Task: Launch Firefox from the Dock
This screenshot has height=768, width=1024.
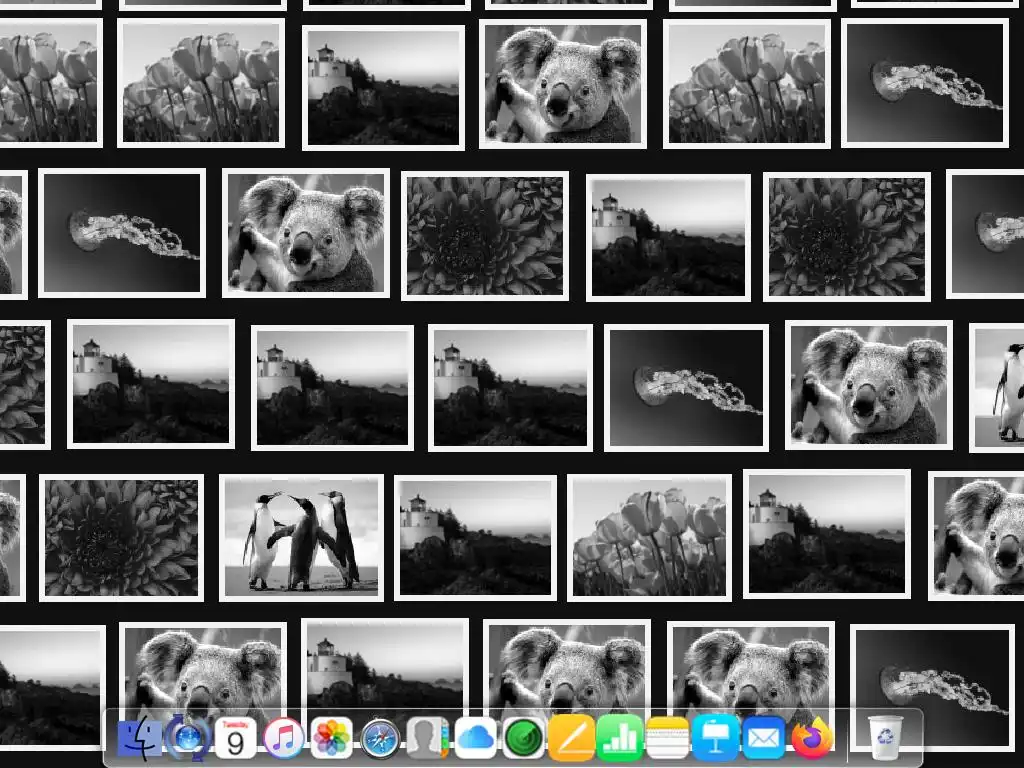Action: click(812, 738)
